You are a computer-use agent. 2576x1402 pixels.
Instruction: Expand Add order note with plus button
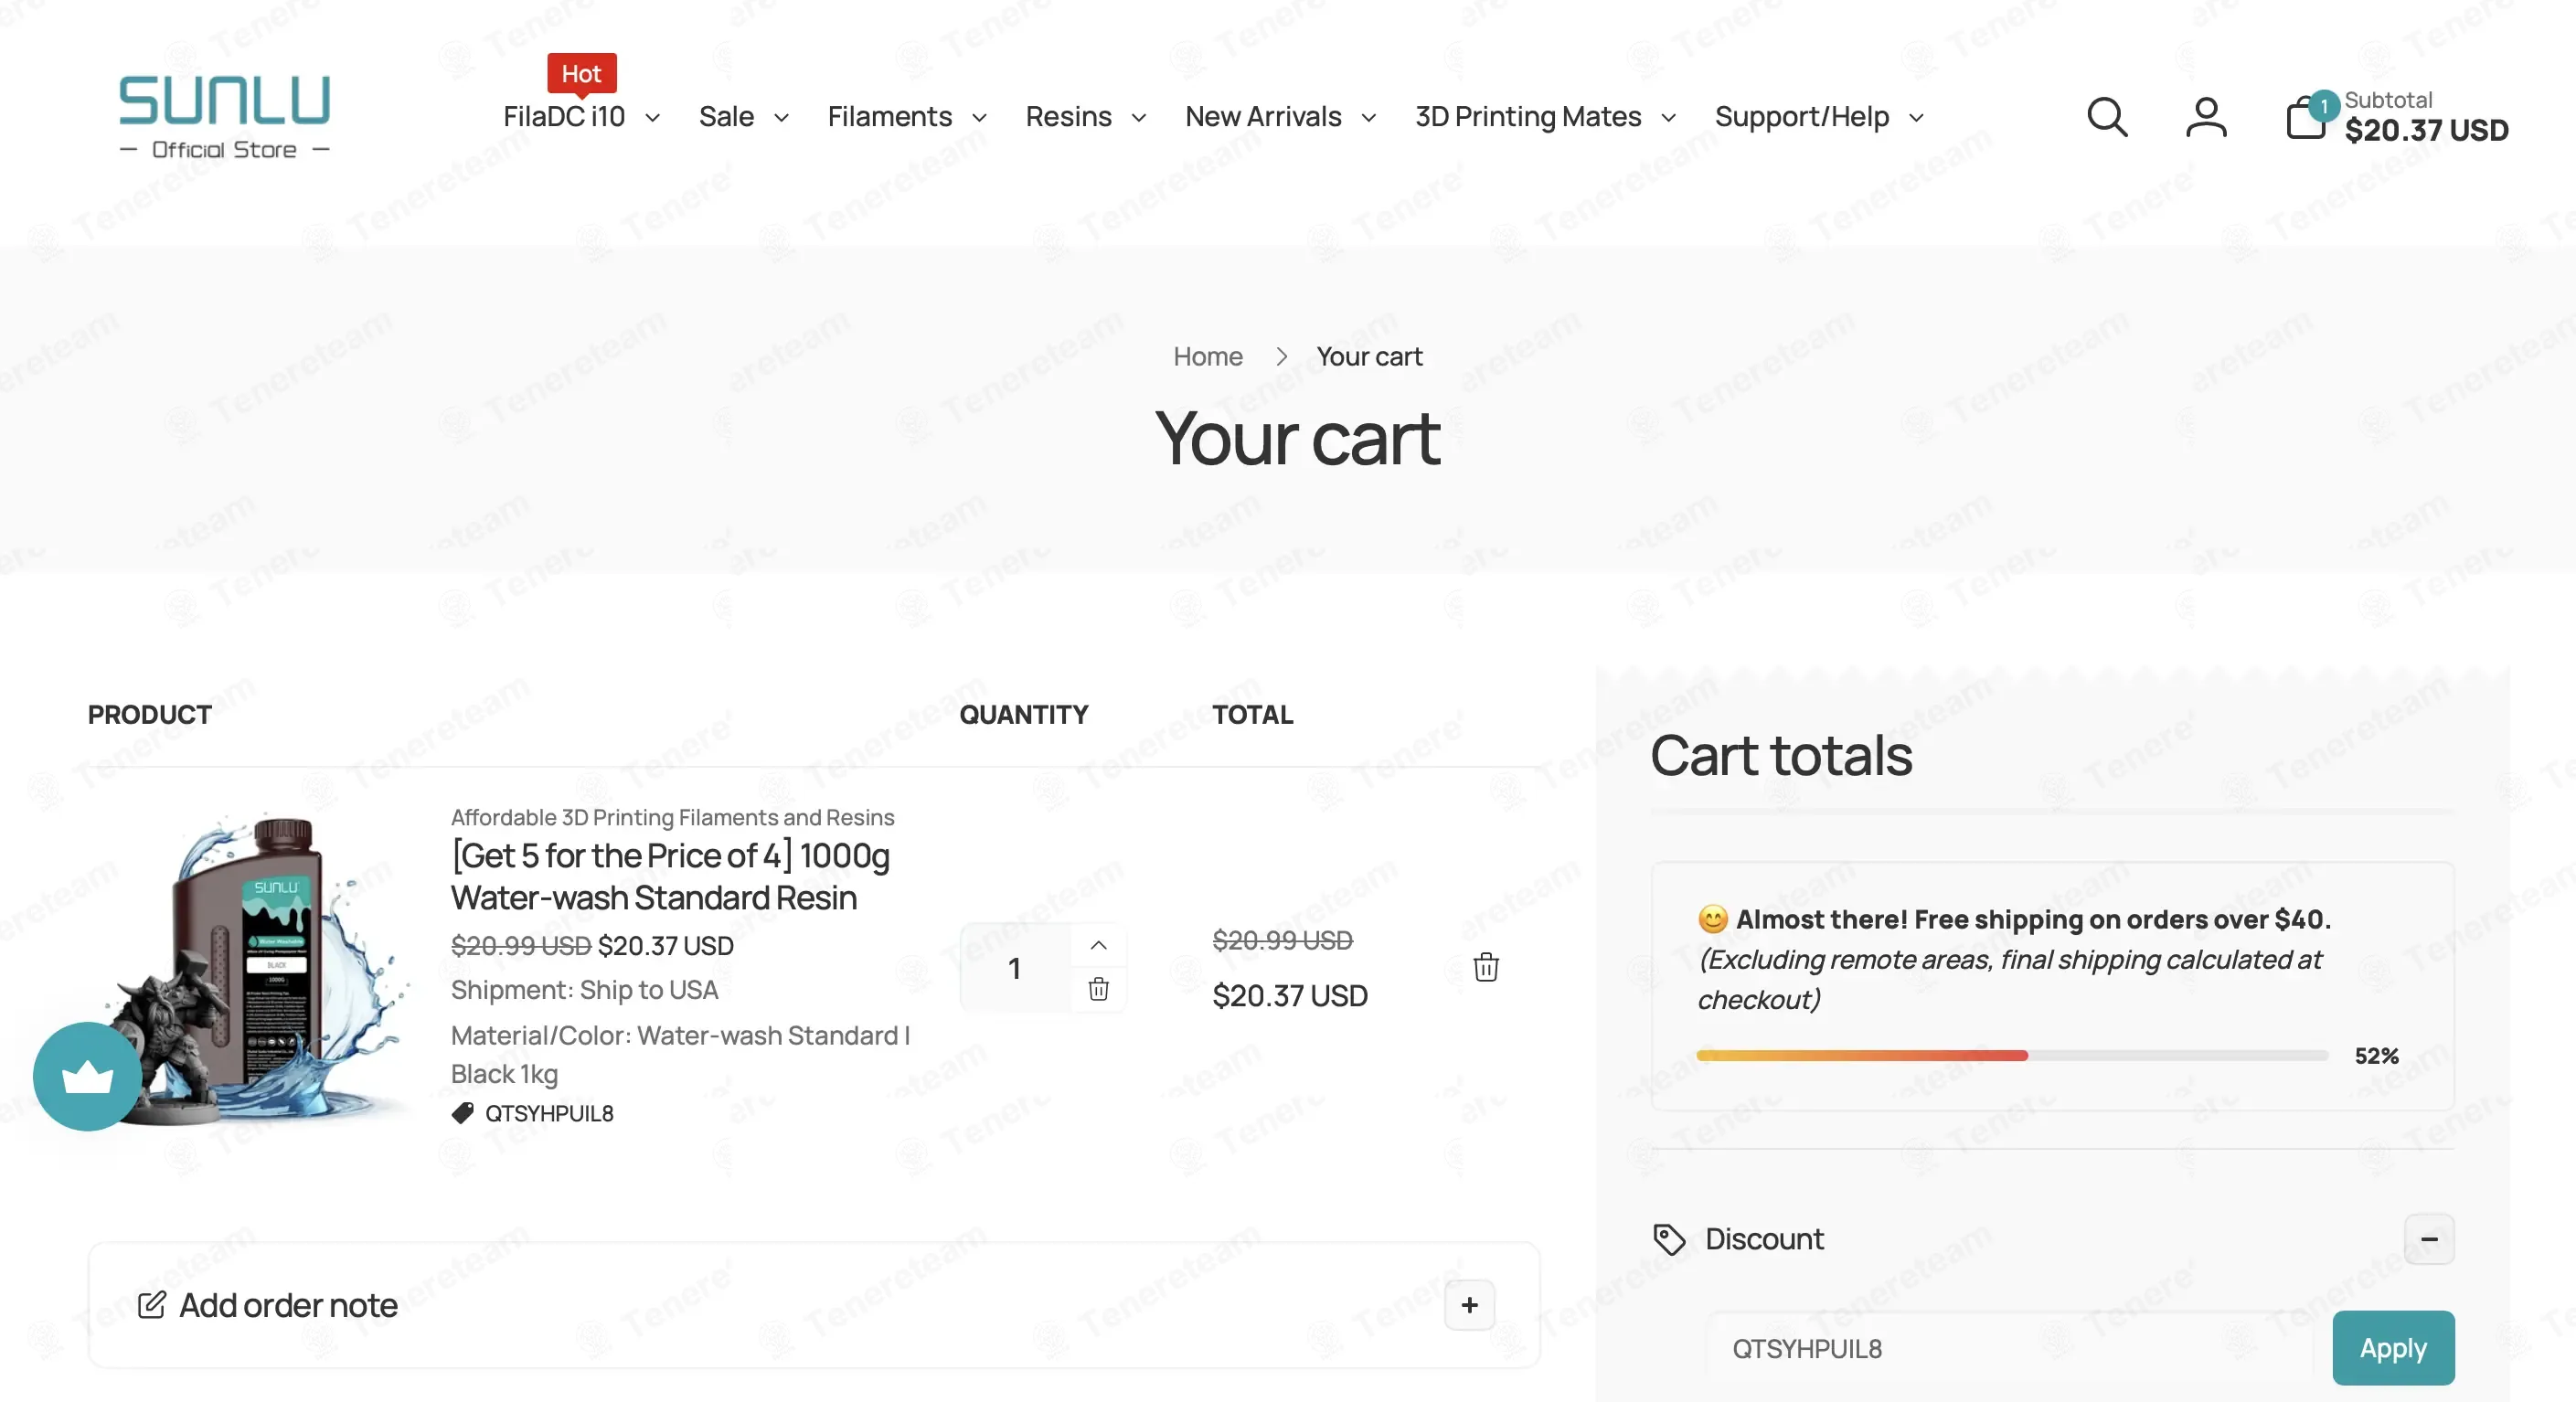(1469, 1305)
